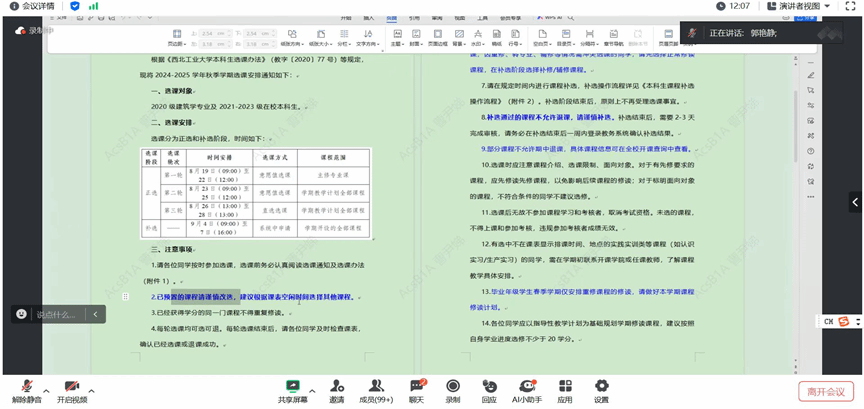The height and width of the screenshot is (409, 864).
Task: Turn on camera with 开启视频
Action: tap(71, 390)
